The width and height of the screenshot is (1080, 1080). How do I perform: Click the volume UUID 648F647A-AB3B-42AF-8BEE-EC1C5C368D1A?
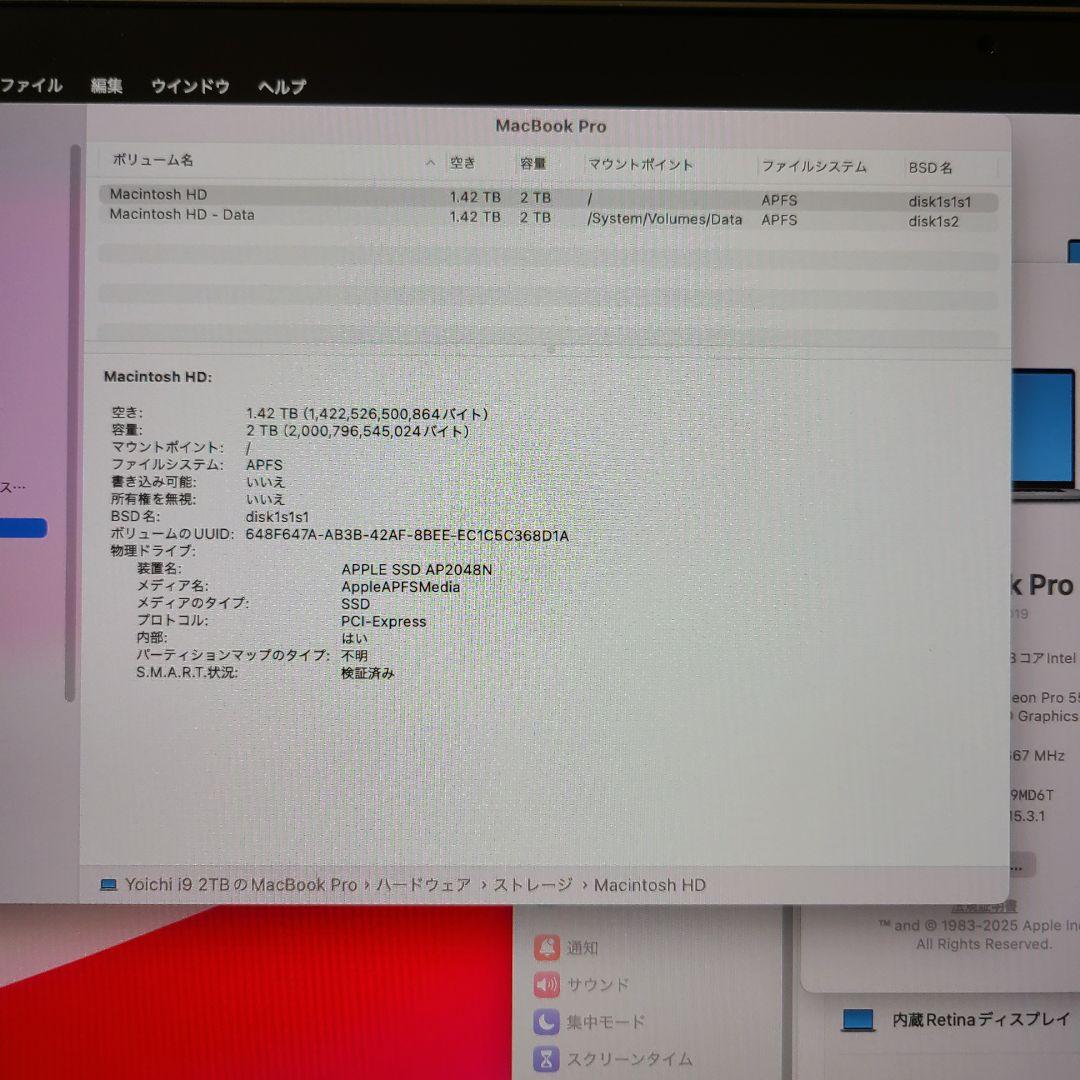[407, 535]
